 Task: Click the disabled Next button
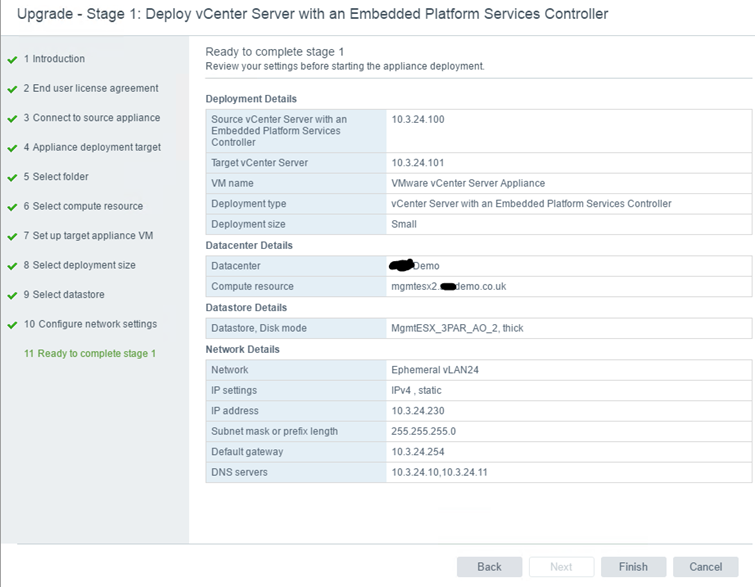(561, 567)
